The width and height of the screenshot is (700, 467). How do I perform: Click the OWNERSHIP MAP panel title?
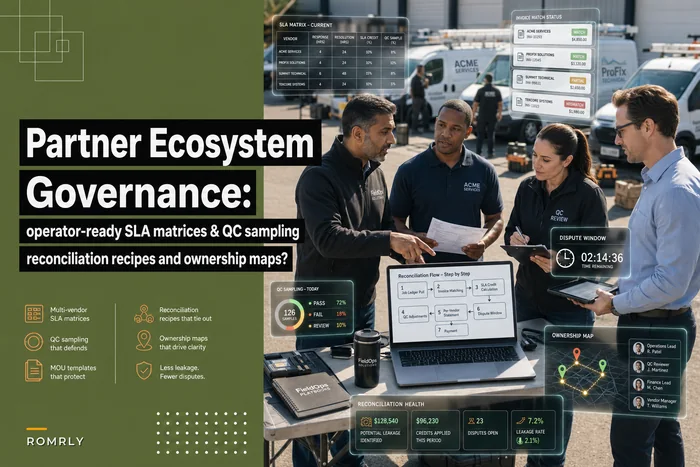point(573,335)
